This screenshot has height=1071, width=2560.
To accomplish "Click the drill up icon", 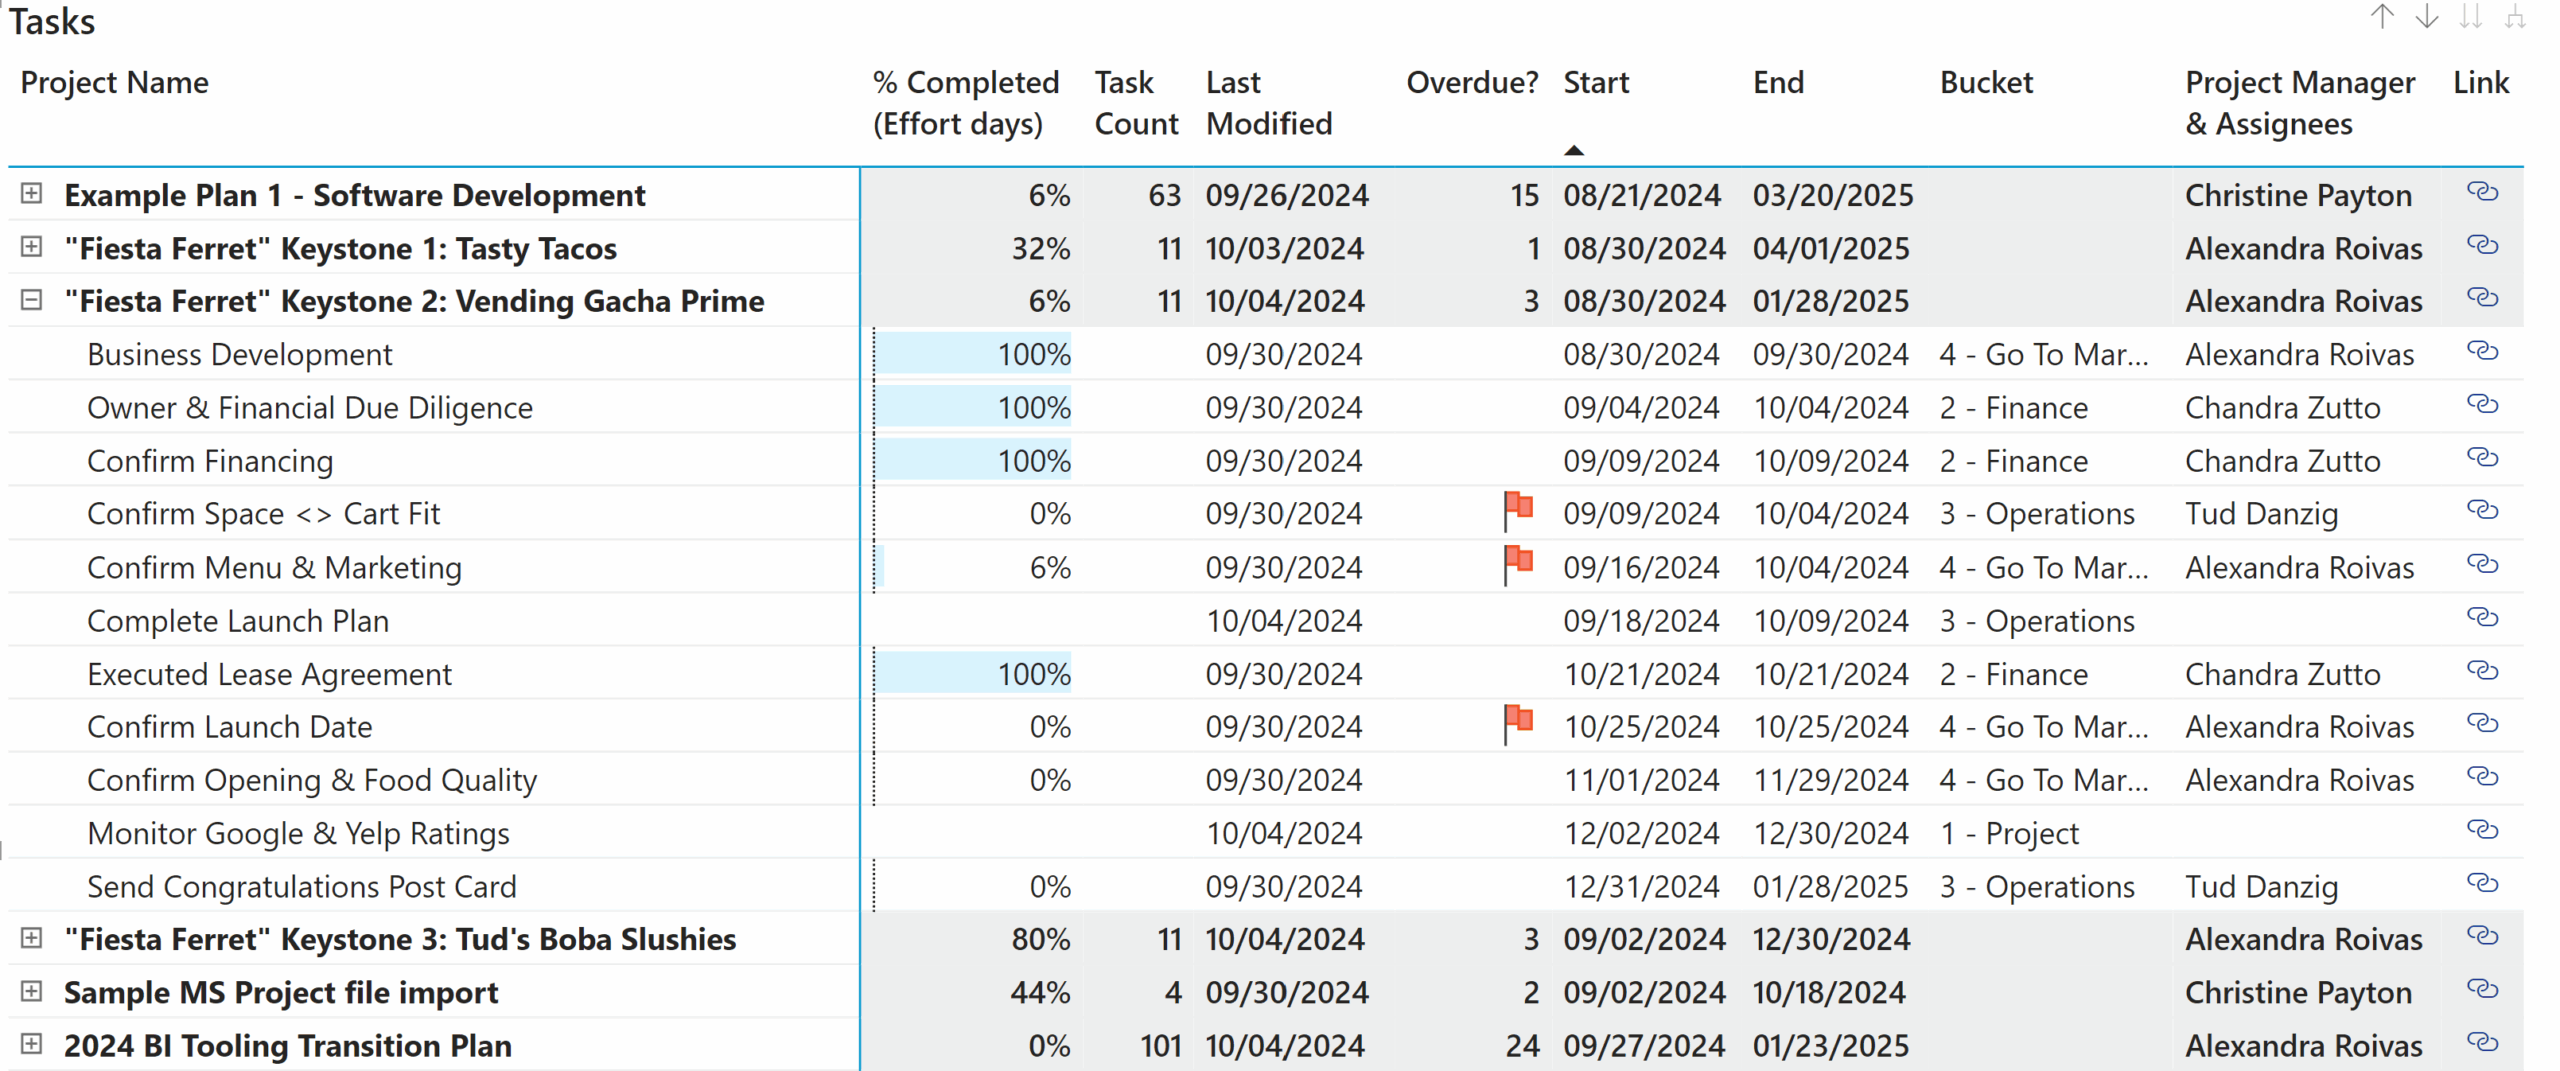I will tap(2383, 18).
